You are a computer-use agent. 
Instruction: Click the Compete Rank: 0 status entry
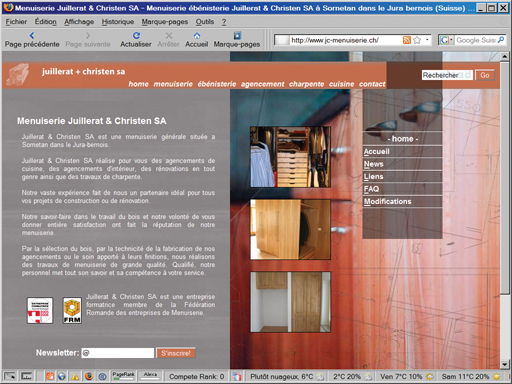pos(196,377)
